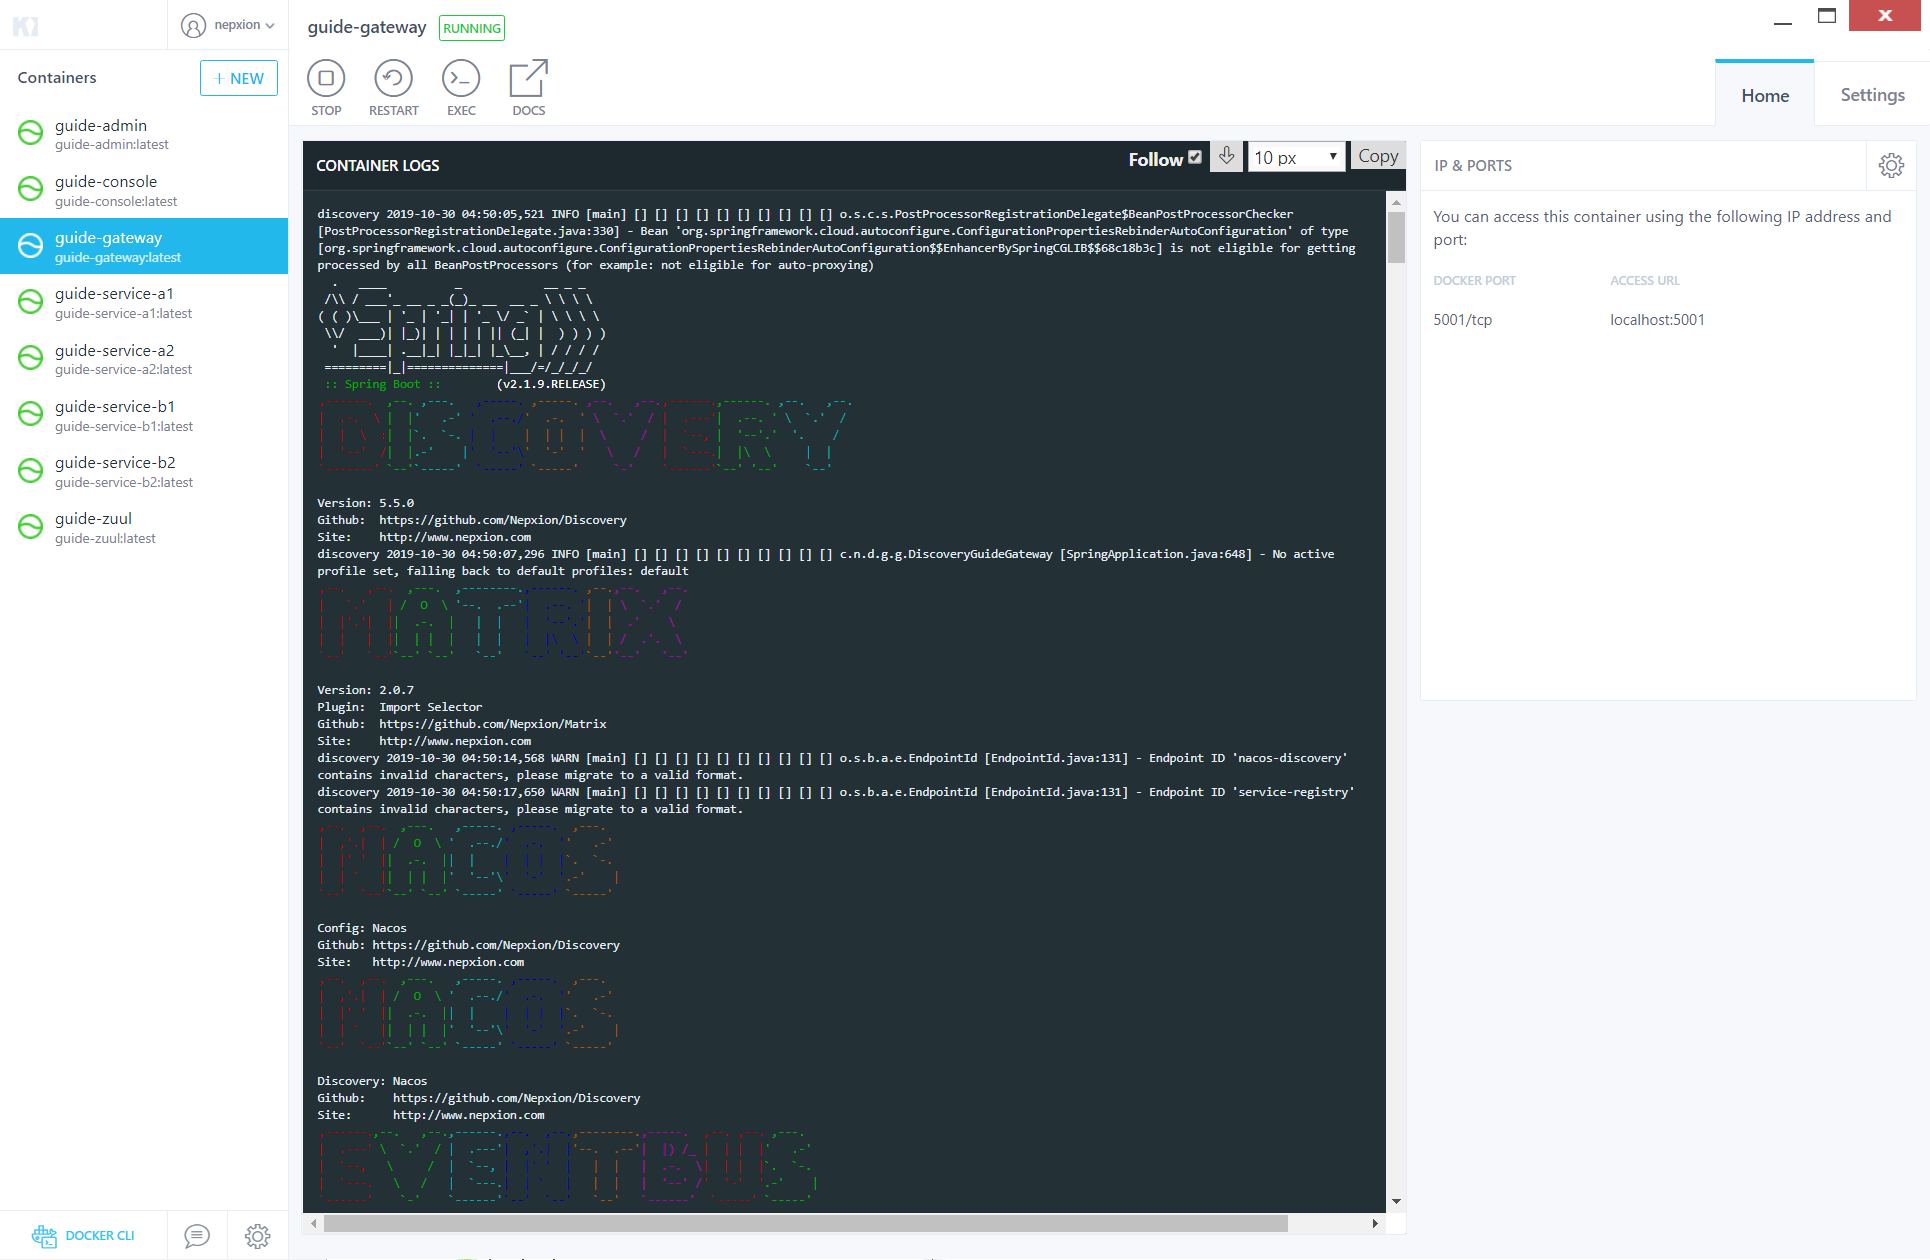The image size is (1930, 1260).
Task: Toggle the Follow logs checkbox
Action: click(x=1195, y=157)
